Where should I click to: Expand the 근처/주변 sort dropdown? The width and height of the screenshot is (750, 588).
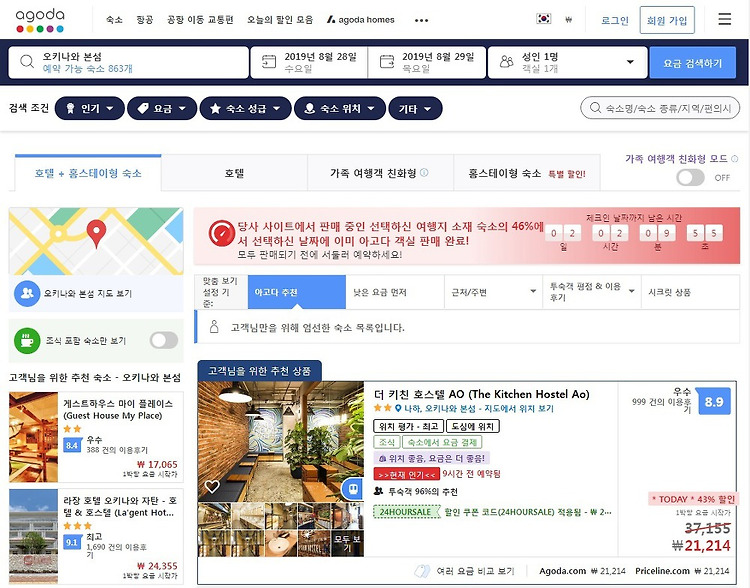tap(533, 291)
